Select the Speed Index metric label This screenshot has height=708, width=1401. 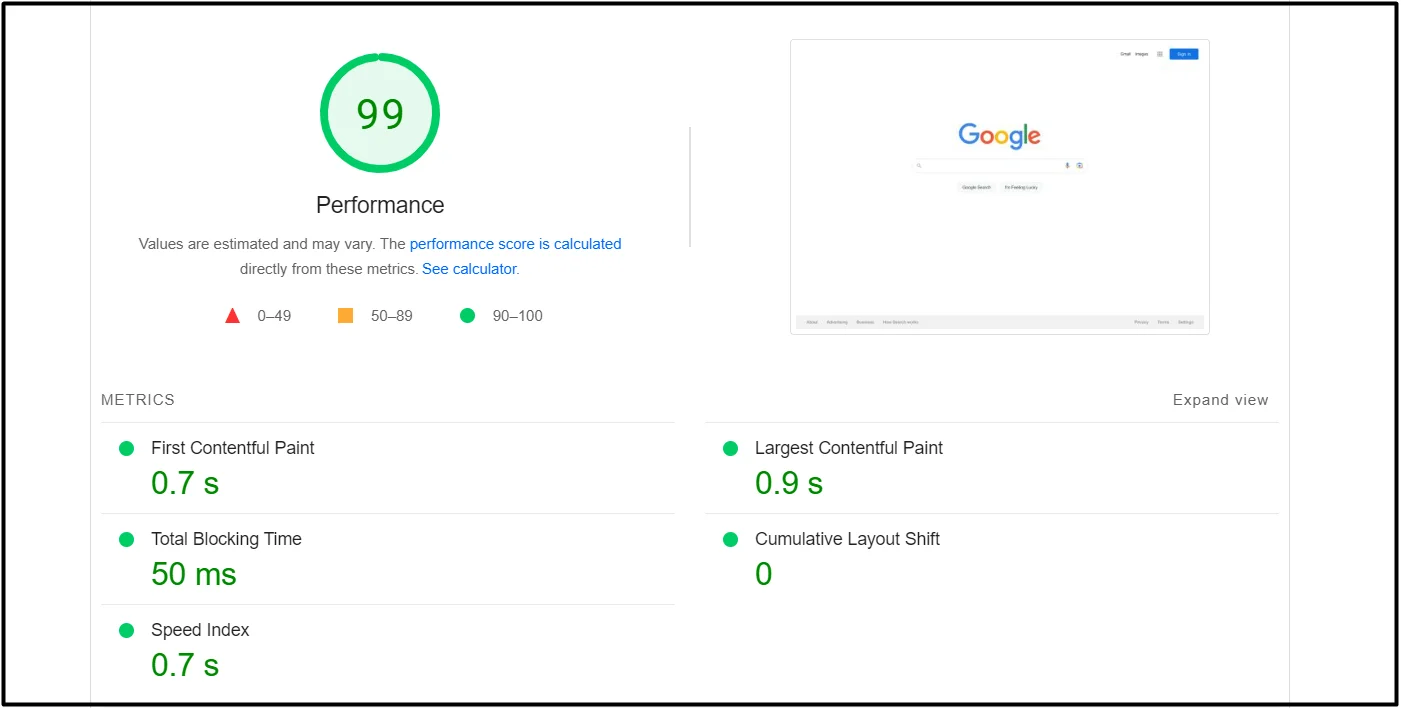(x=200, y=630)
